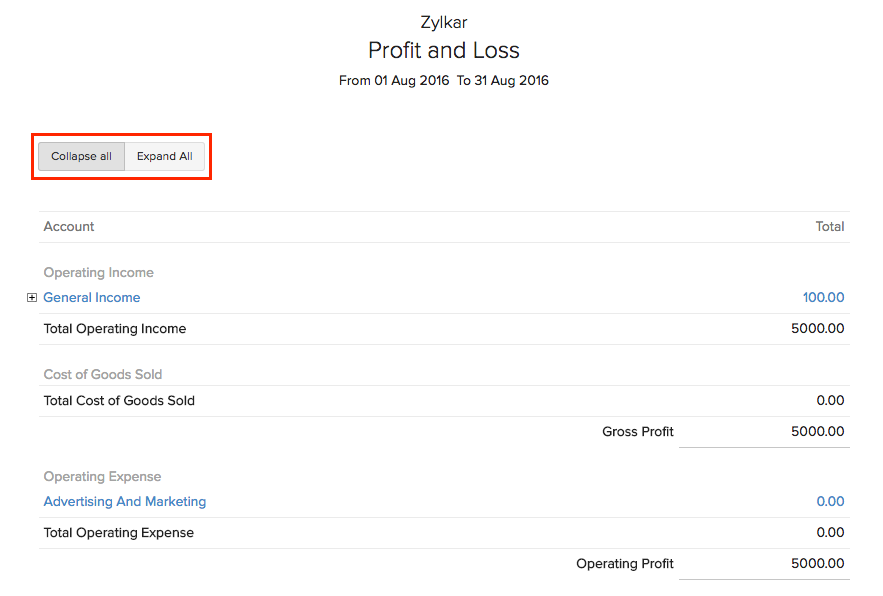This screenshot has width=883, height=596.
Task: Click the Zylkar organization name
Action: pyautogui.click(x=444, y=22)
